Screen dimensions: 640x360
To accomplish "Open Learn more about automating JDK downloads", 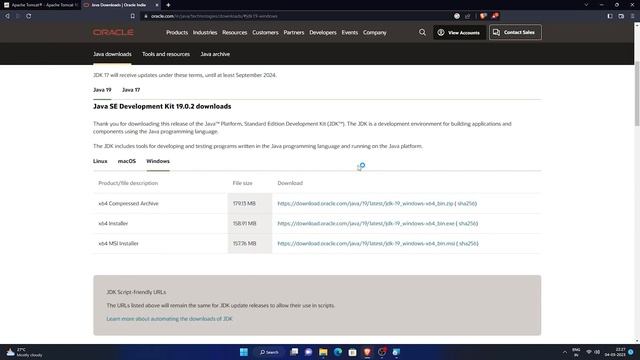I will pos(169,319).
